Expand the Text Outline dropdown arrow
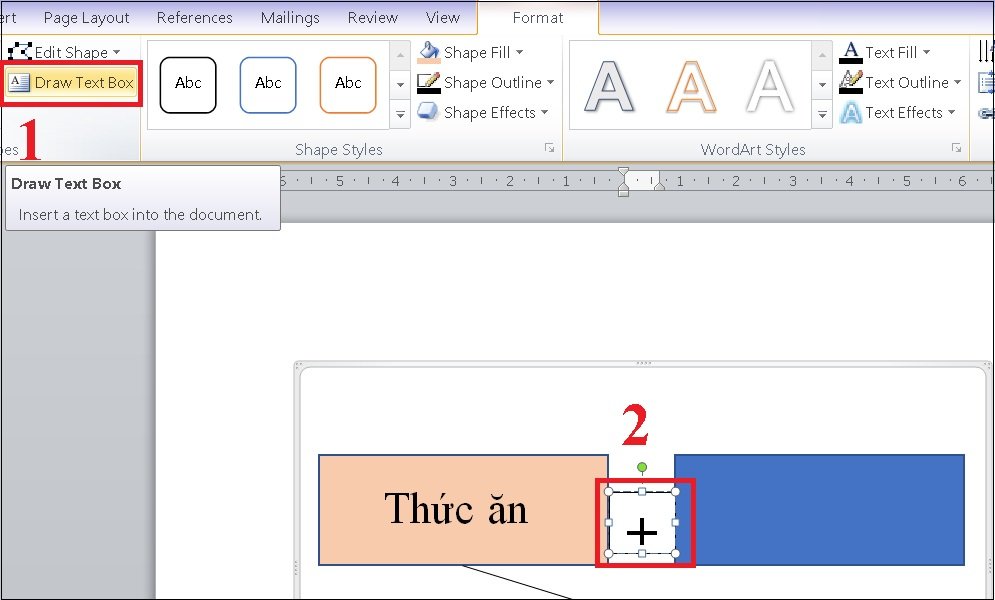This screenshot has width=995, height=600. coord(957,82)
